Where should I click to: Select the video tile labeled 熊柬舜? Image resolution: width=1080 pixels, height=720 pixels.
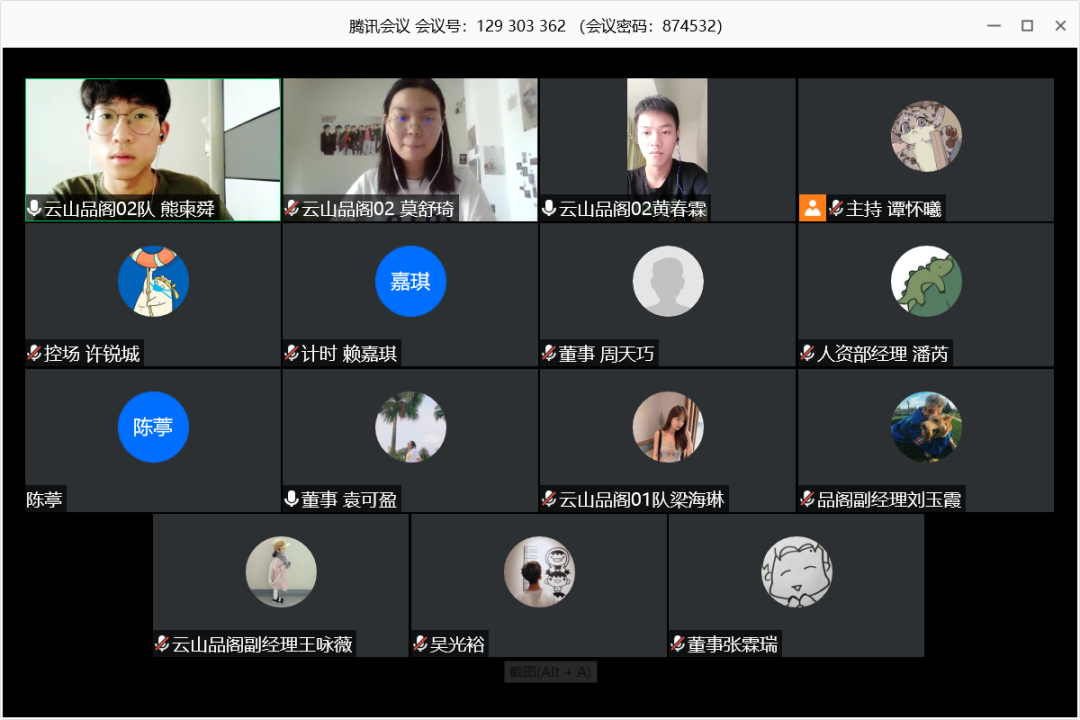[153, 140]
